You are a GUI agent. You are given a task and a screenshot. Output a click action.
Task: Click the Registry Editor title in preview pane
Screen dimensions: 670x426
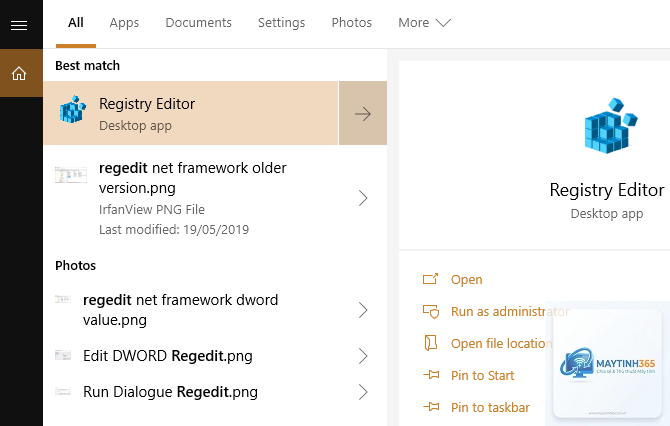[x=607, y=190]
